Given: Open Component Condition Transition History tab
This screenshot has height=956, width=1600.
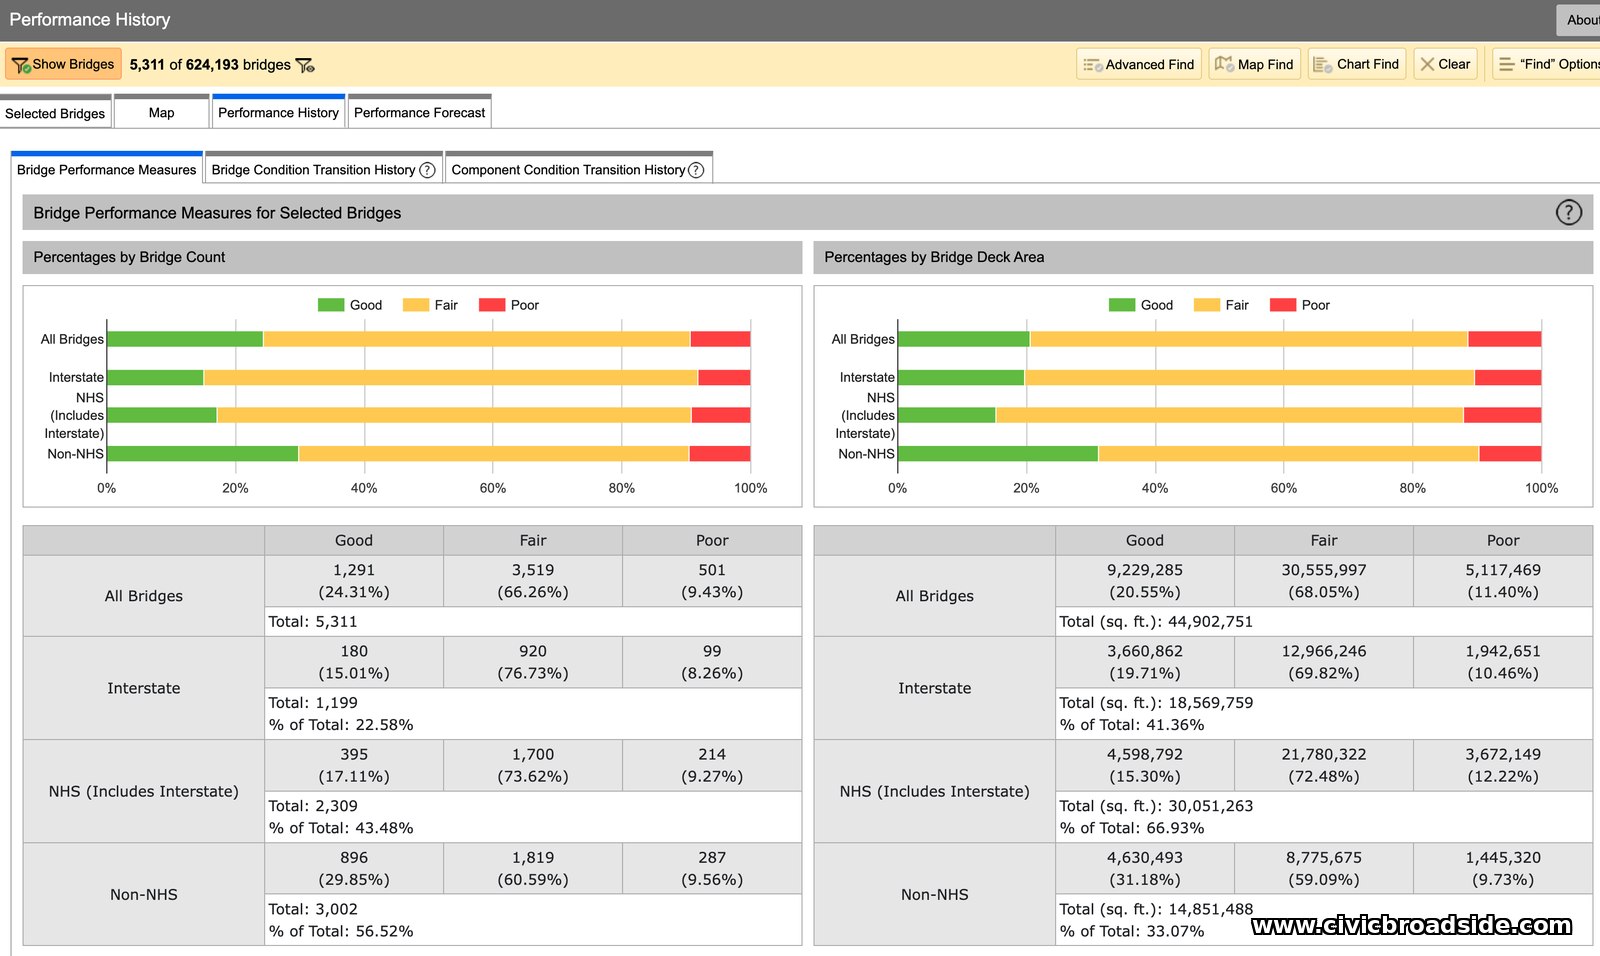Looking at the screenshot, I should [x=568, y=170].
